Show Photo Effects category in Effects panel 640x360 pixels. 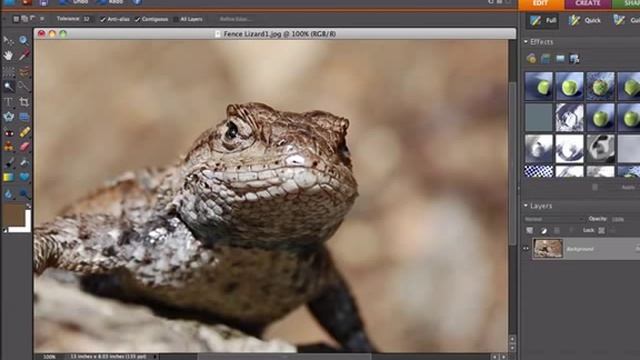[x=560, y=58]
